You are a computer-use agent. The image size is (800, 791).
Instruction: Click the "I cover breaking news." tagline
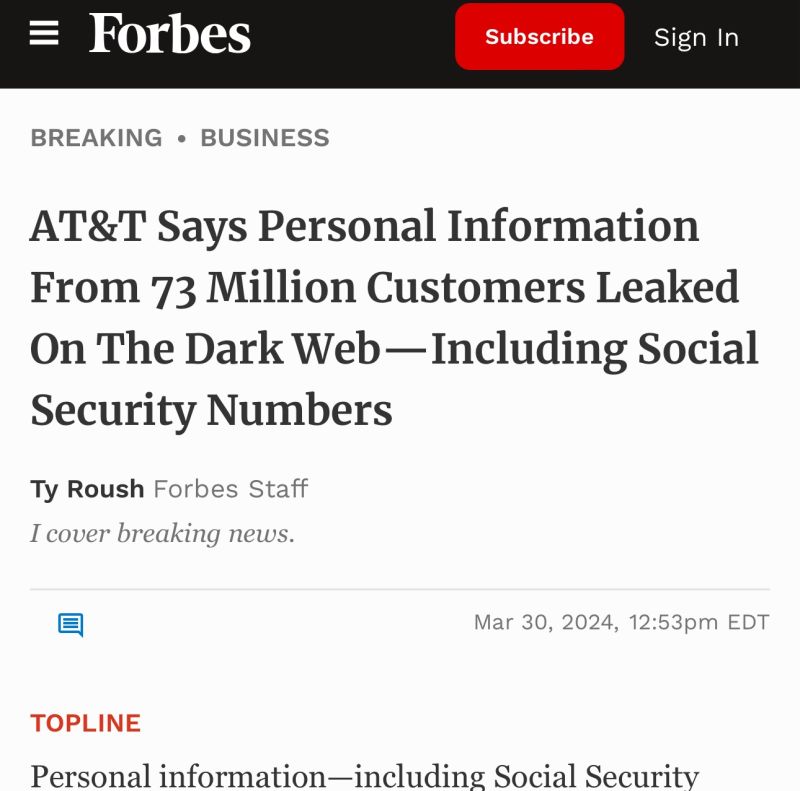(x=163, y=534)
